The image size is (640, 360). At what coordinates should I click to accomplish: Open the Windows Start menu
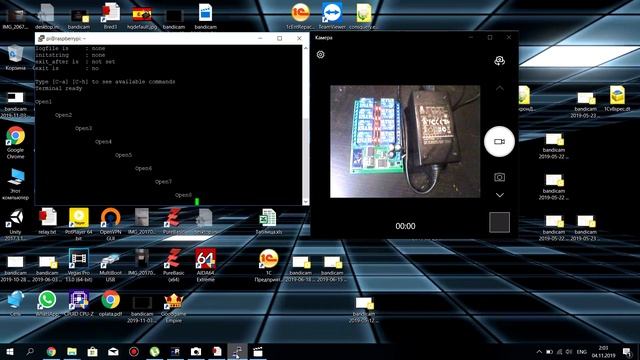10,351
